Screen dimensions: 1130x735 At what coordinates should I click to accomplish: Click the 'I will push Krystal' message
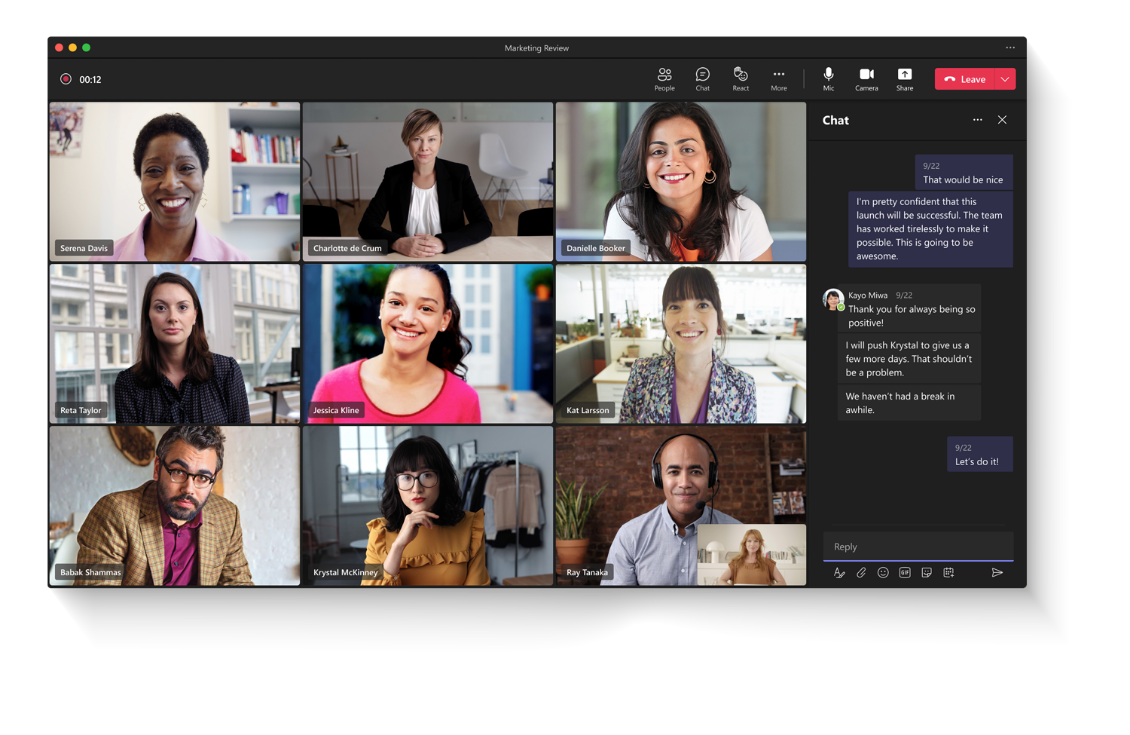point(909,359)
